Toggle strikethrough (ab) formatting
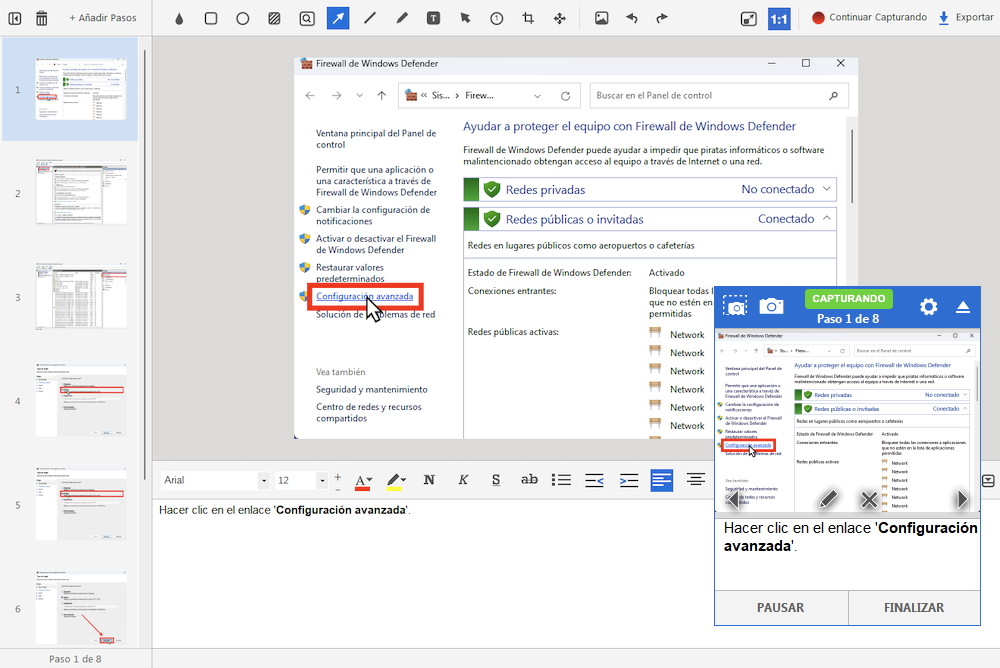The width and height of the screenshot is (1000, 668). (x=529, y=480)
